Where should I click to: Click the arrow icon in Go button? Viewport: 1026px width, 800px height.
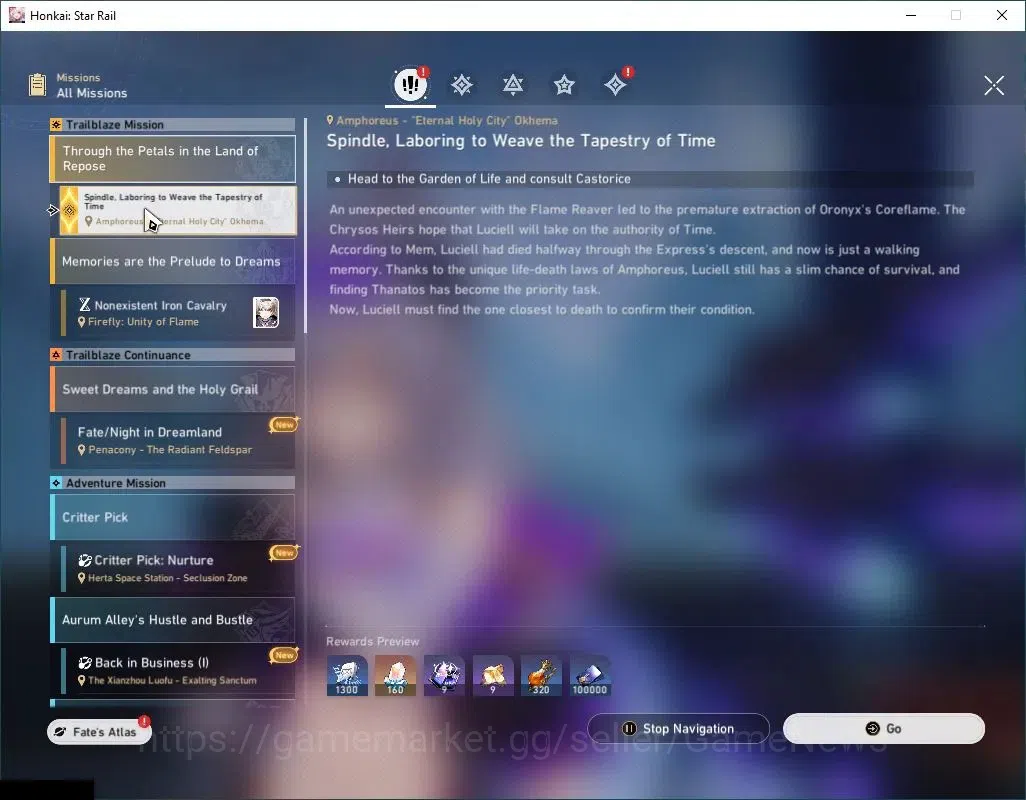tap(872, 728)
